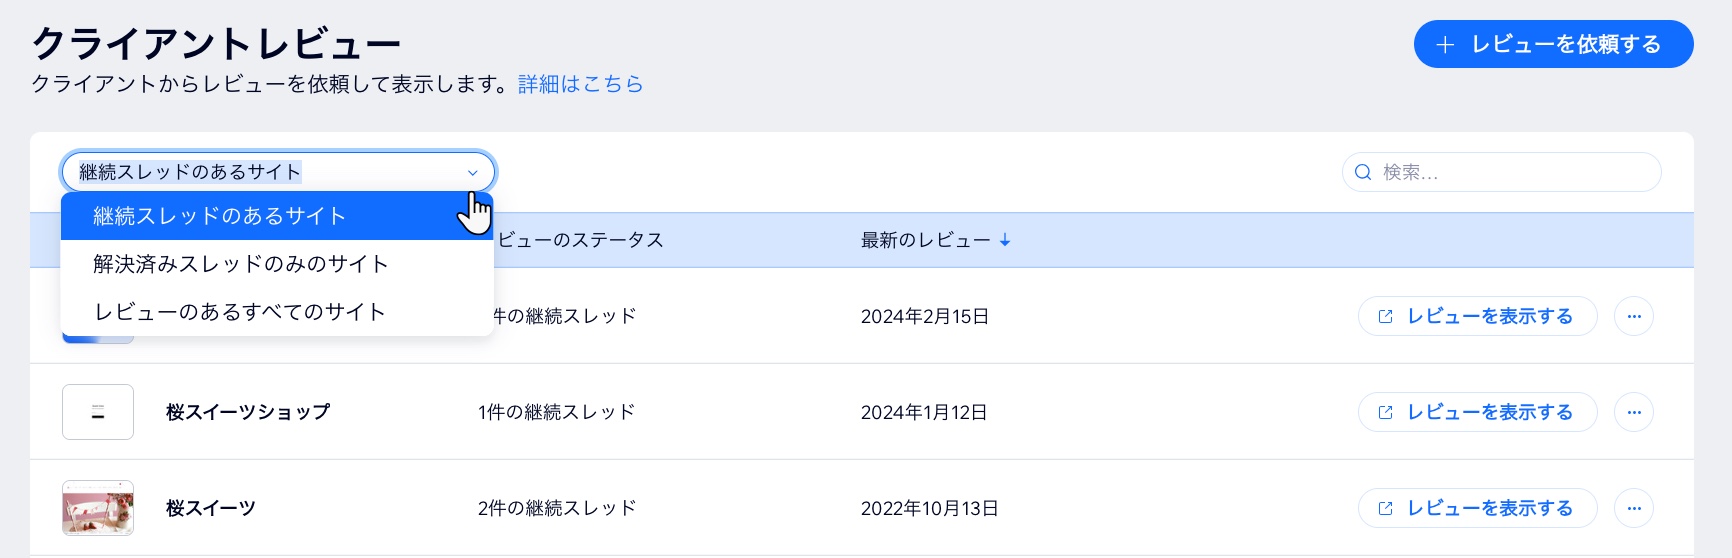This screenshot has height=558, width=1732.
Task: Show review for 2024年2月15日 row
Action: (1477, 316)
